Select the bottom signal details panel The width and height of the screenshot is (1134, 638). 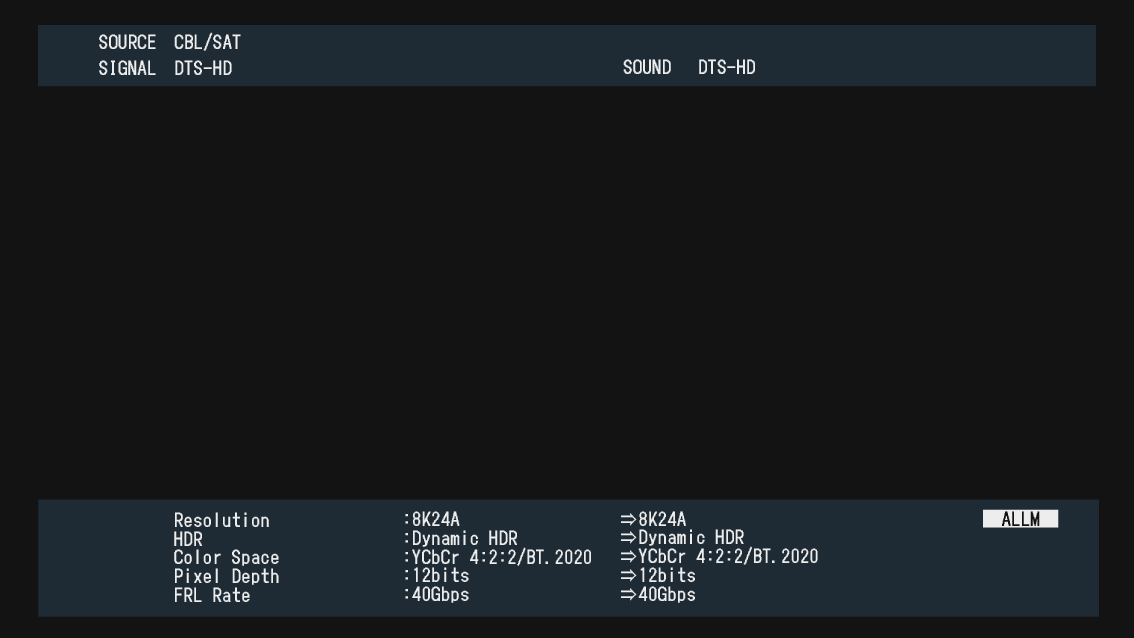[567, 557]
